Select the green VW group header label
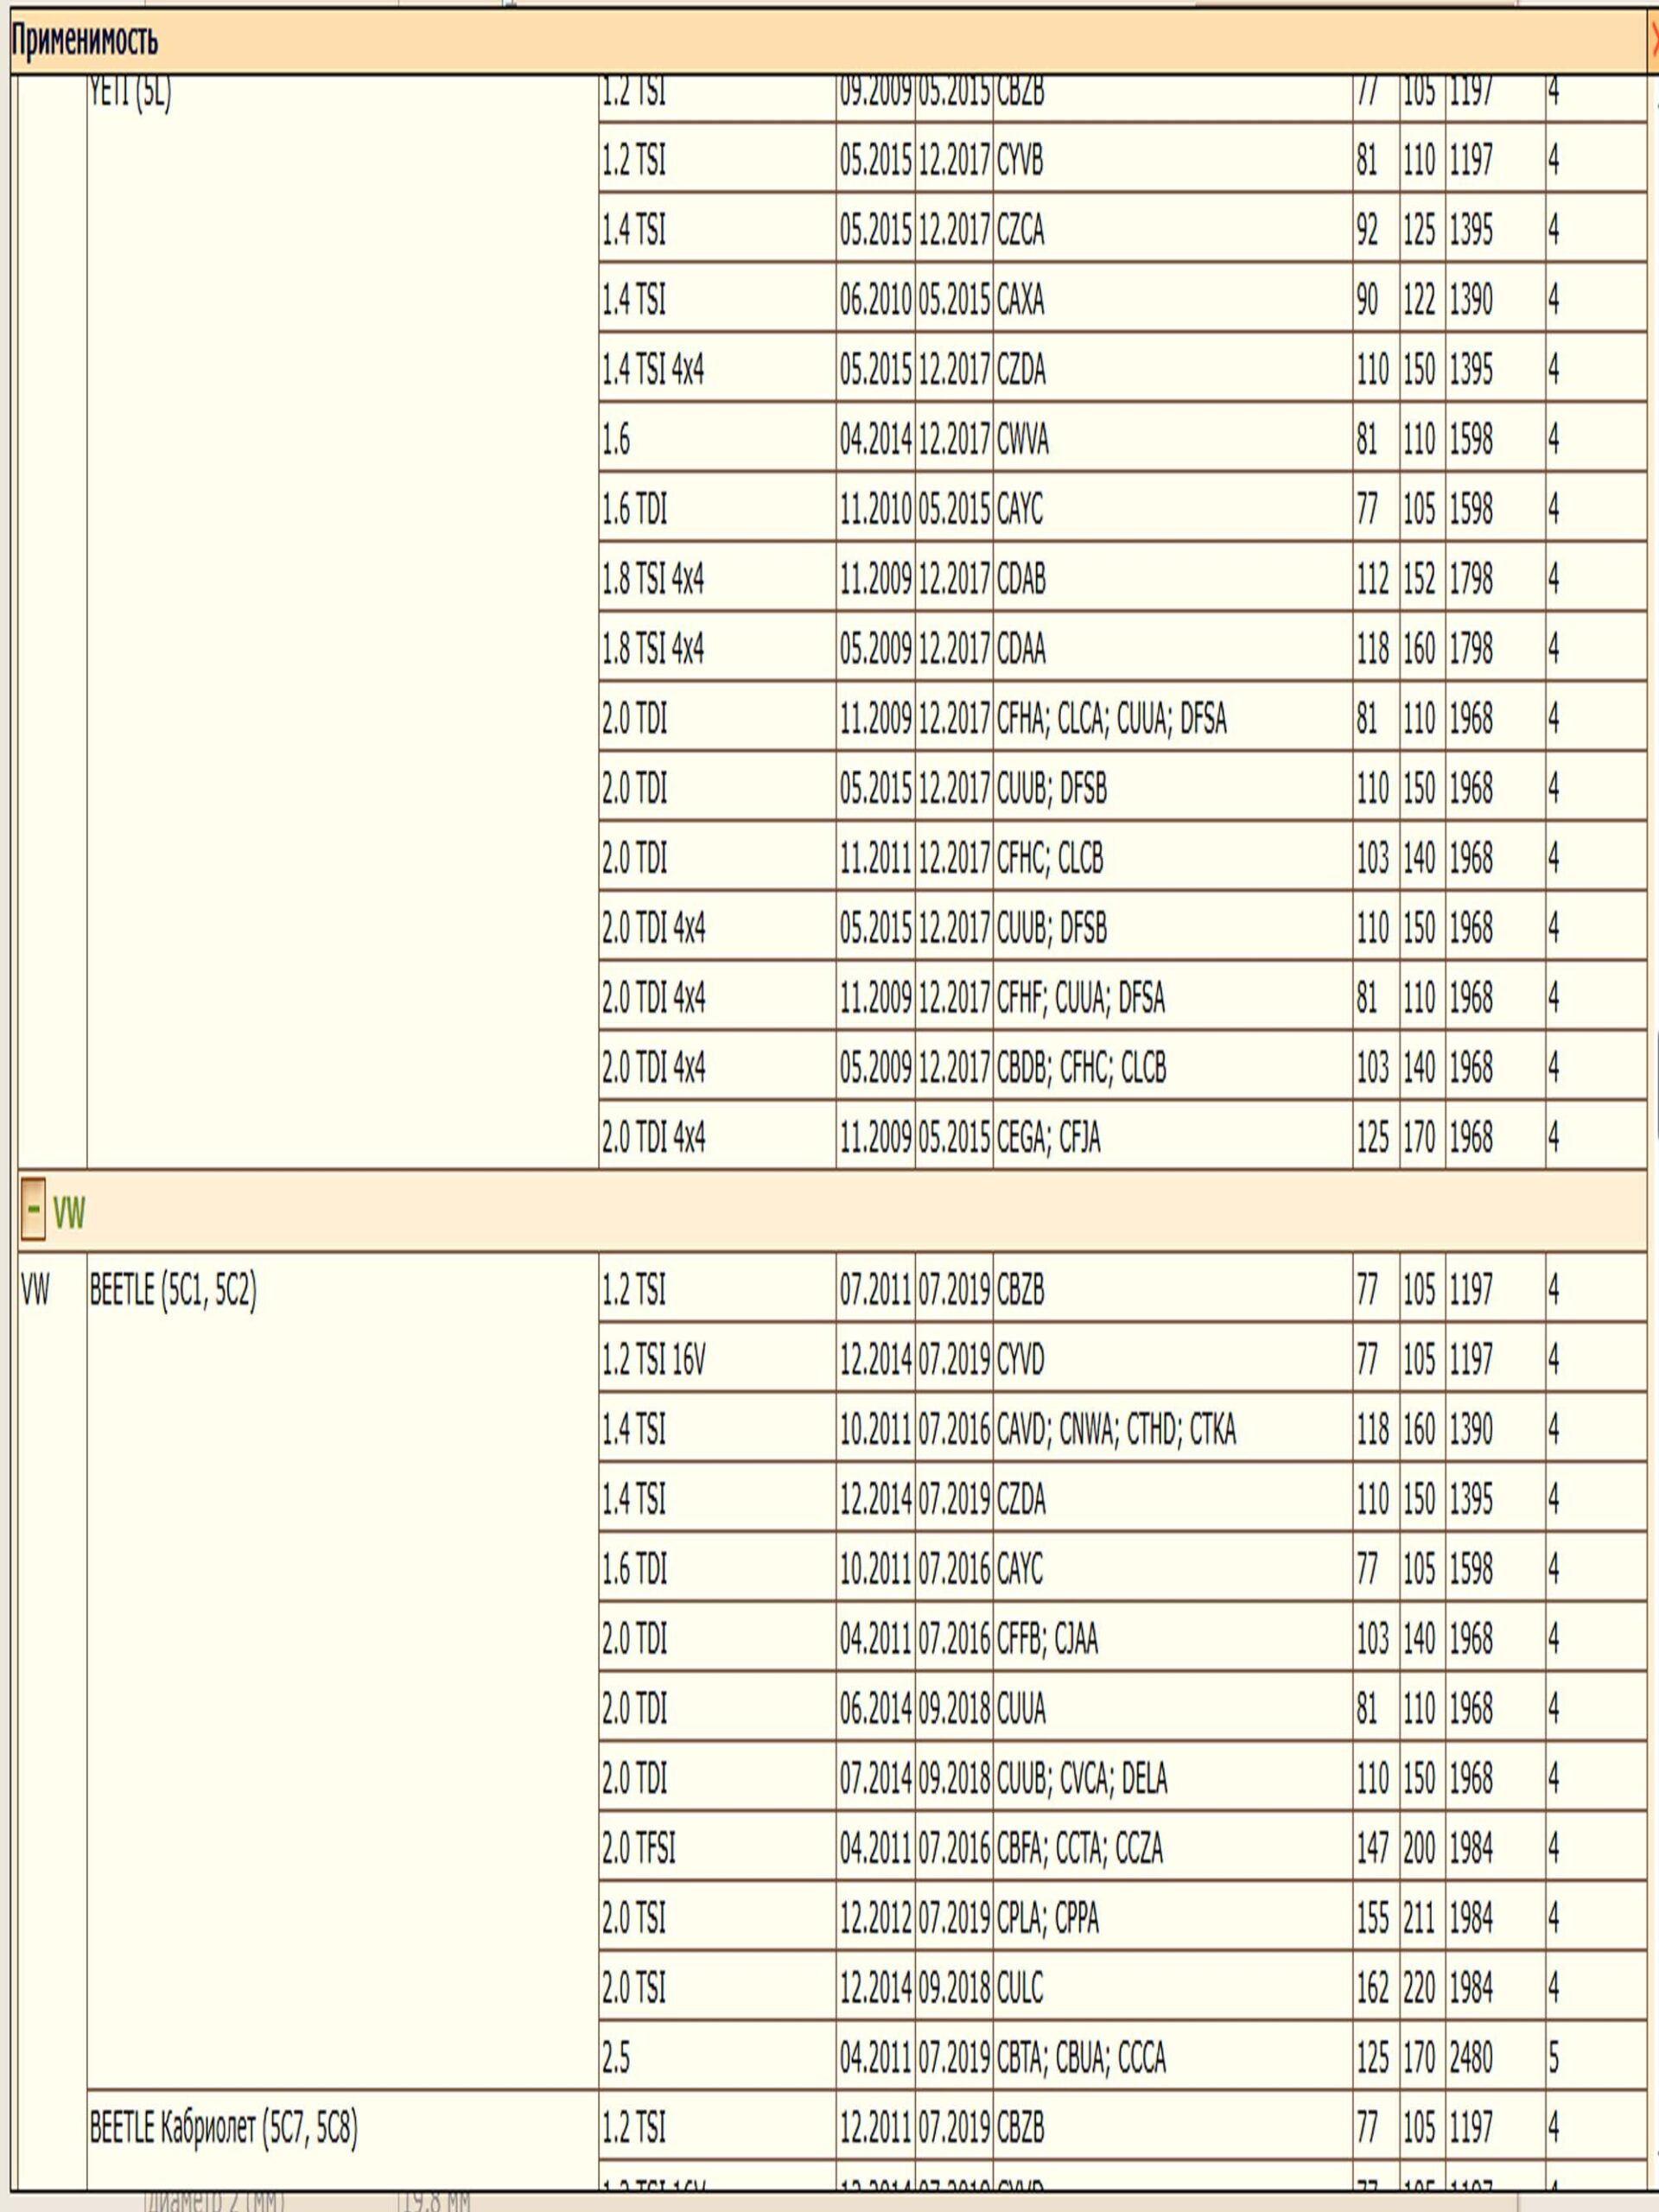 point(69,1214)
